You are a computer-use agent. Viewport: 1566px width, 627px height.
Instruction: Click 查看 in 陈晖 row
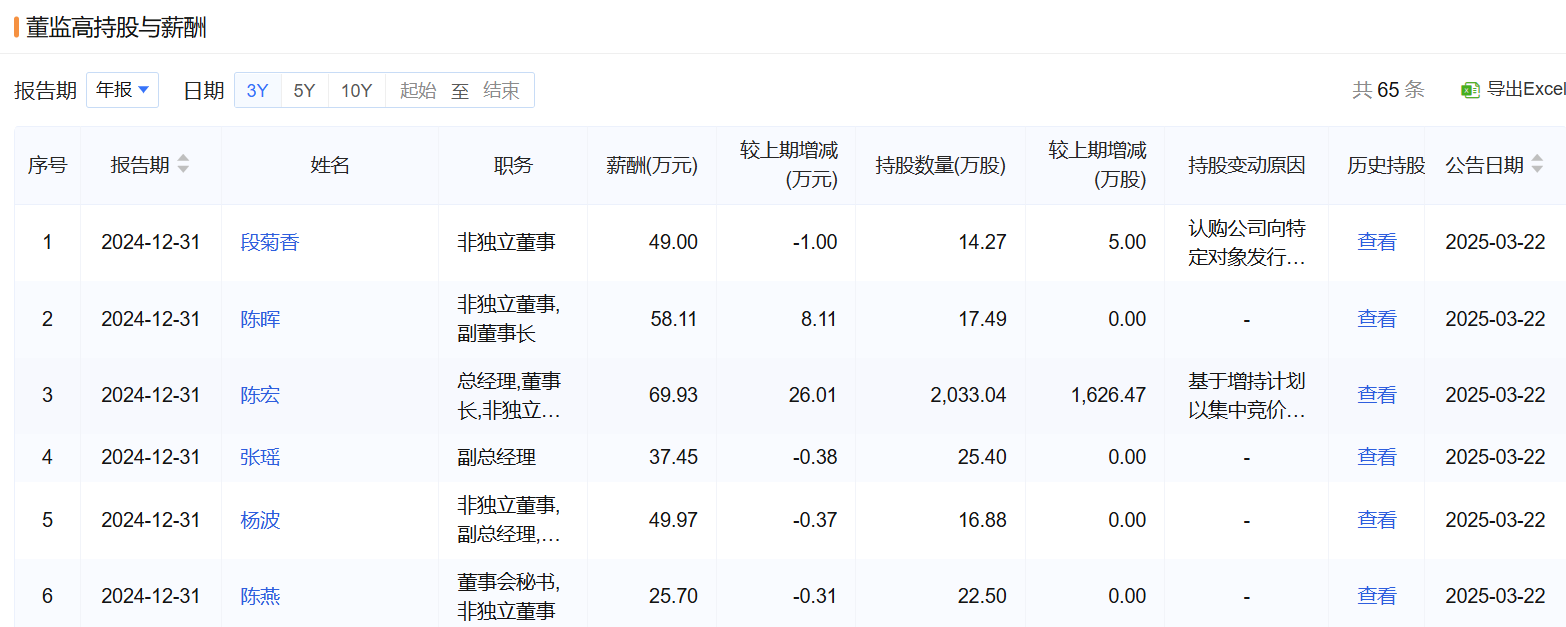pyautogui.click(x=1376, y=319)
